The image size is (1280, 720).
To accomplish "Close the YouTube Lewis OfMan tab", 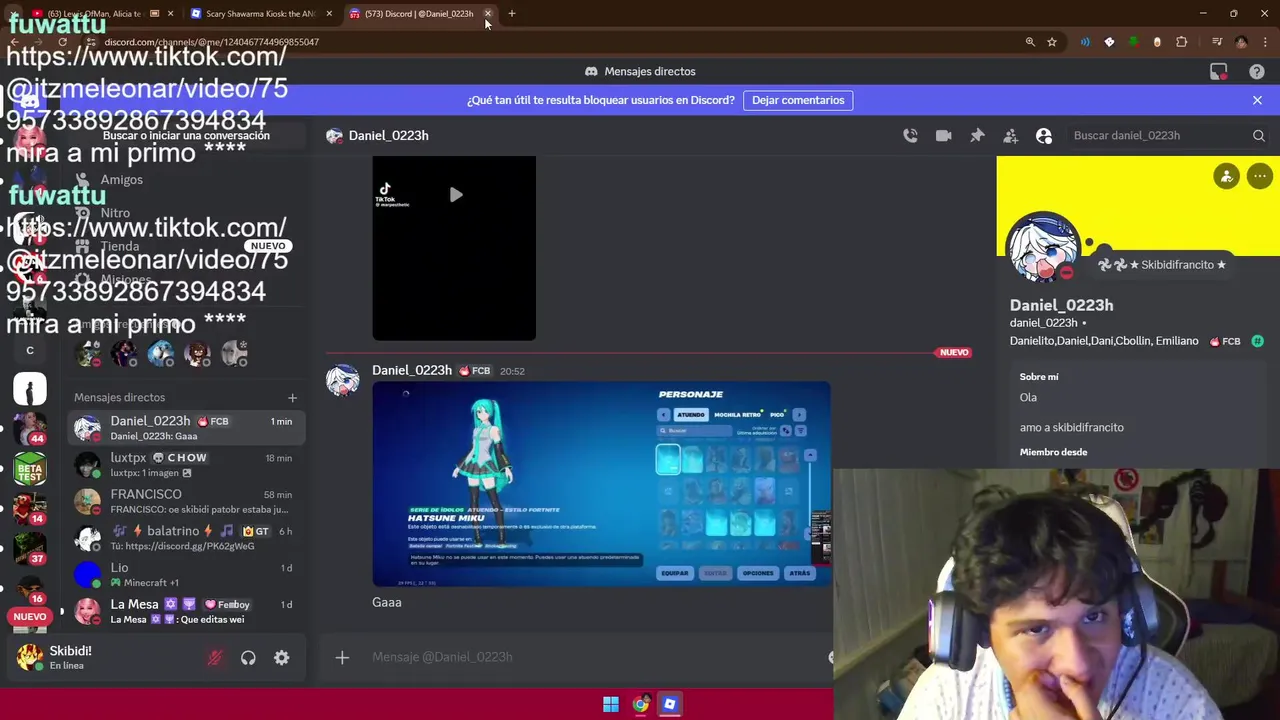I will tap(171, 14).
